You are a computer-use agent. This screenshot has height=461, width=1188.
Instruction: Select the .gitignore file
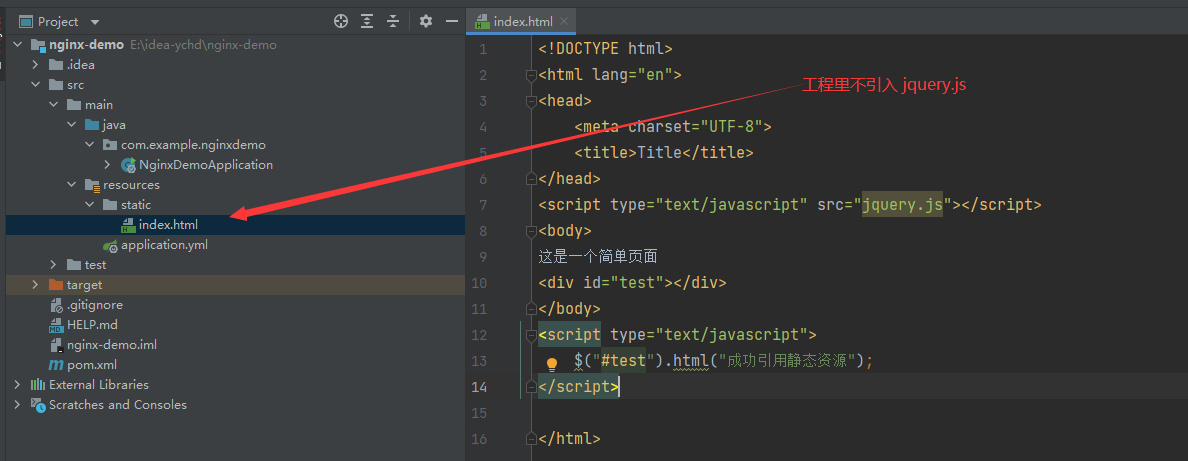pos(95,305)
